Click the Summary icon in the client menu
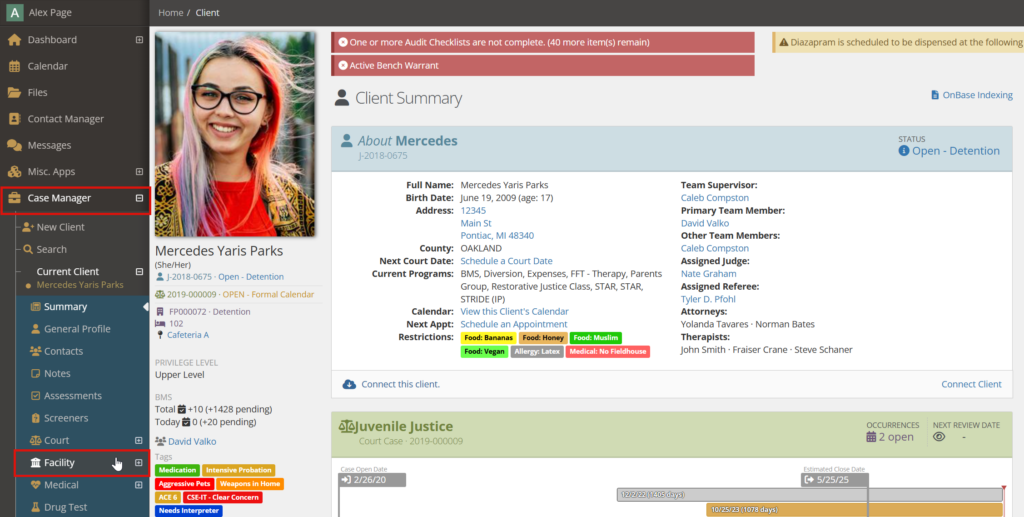Viewport: 1024px width, 517px height. coord(35,307)
